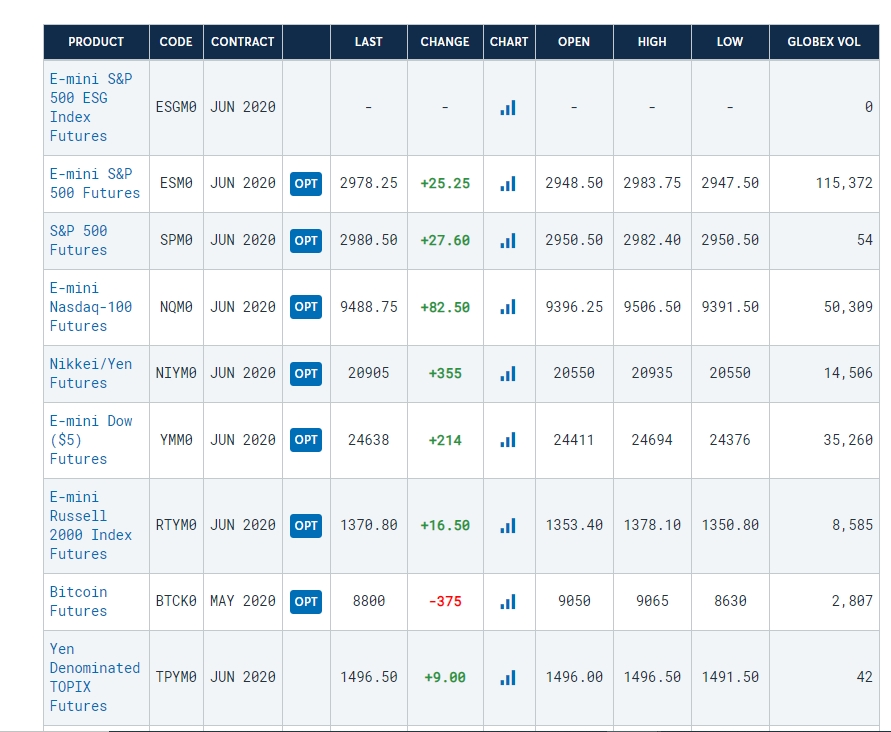Click the last price 1370.80
The width and height of the screenshot is (891, 732).
(x=369, y=525)
